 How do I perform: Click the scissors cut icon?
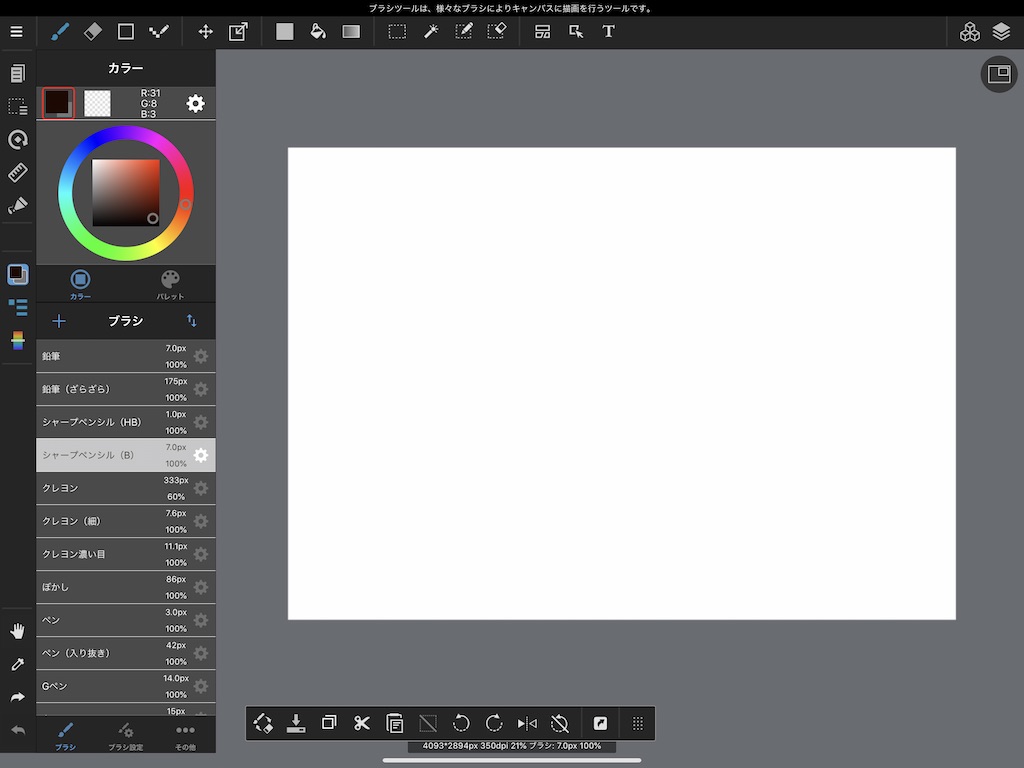point(362,723)
